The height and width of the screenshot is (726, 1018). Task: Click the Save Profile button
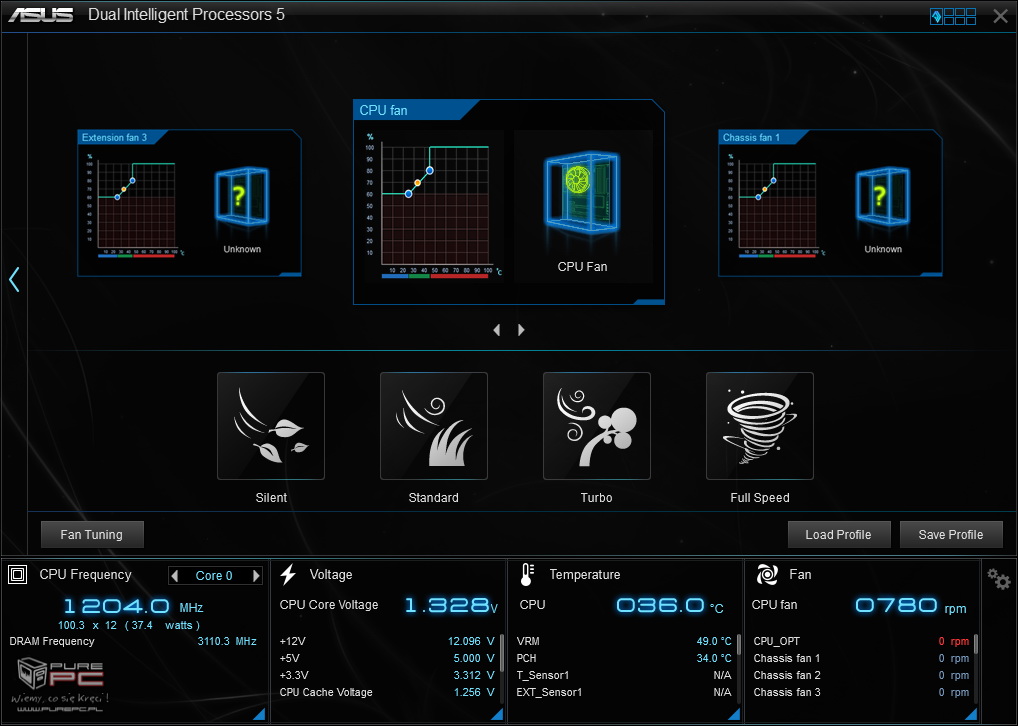(950, 534)
